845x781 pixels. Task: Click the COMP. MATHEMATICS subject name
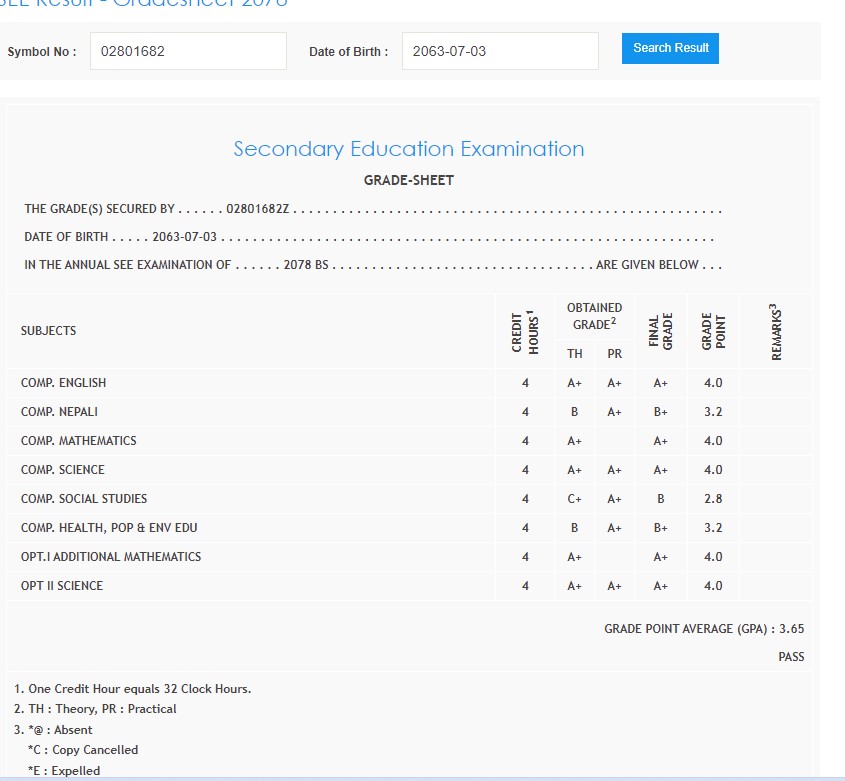click(78, 441)
